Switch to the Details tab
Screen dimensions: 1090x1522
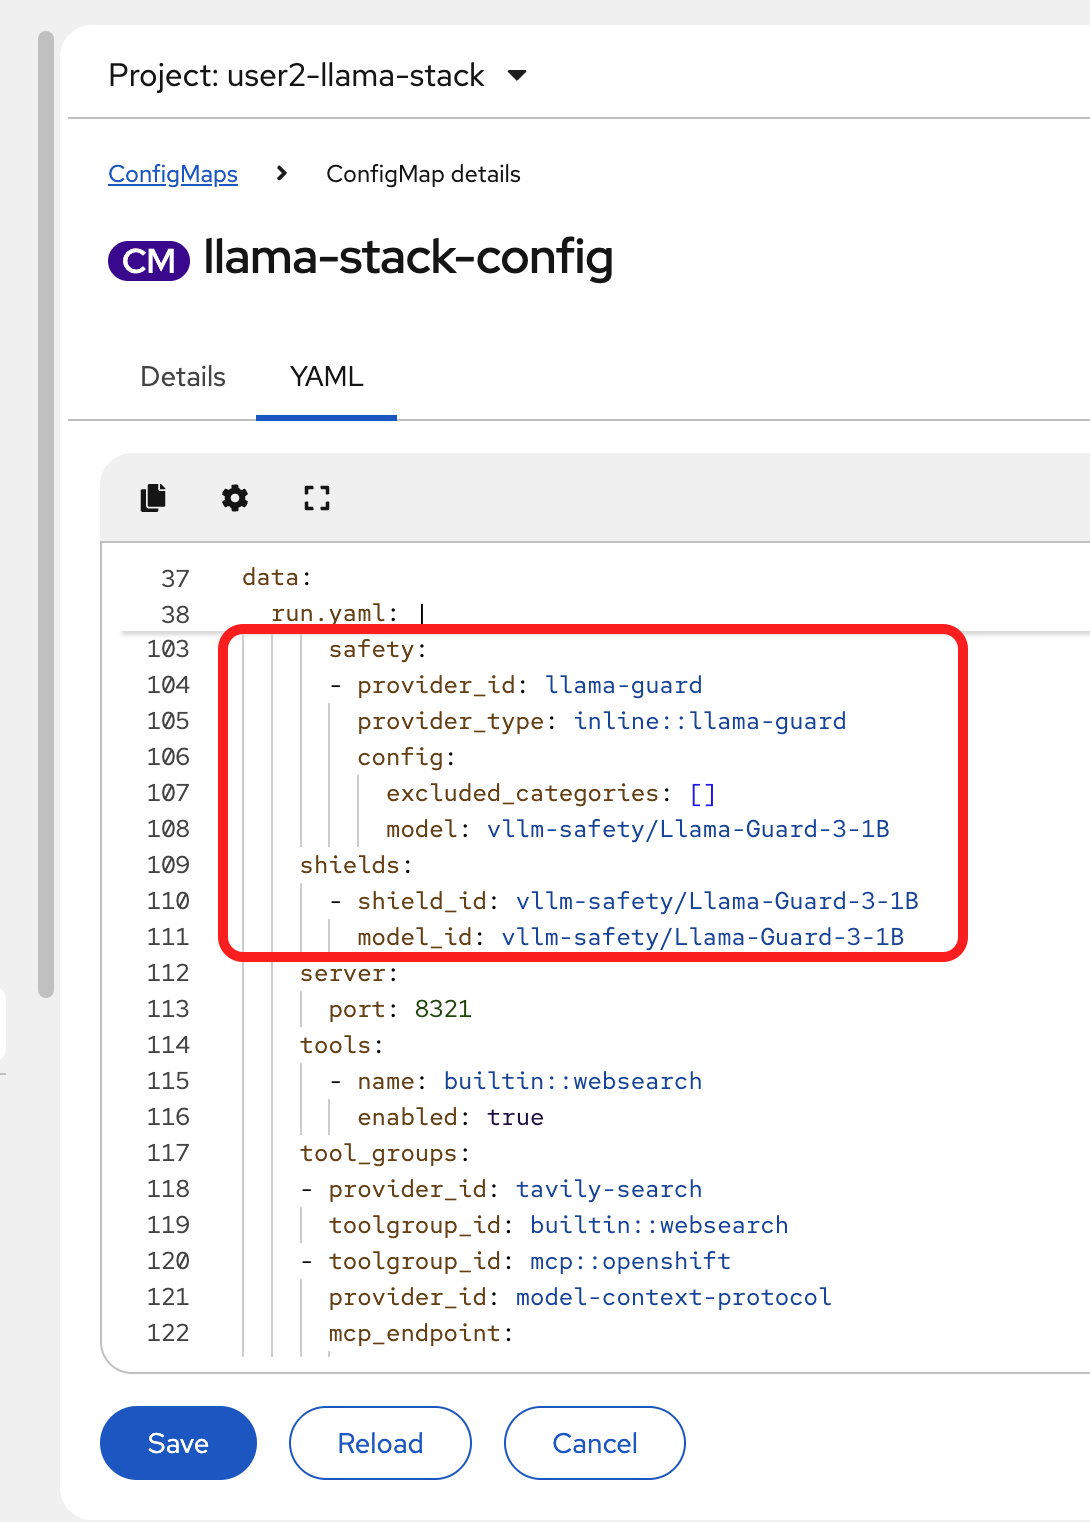pyautogui.click(x=183, y=377)
